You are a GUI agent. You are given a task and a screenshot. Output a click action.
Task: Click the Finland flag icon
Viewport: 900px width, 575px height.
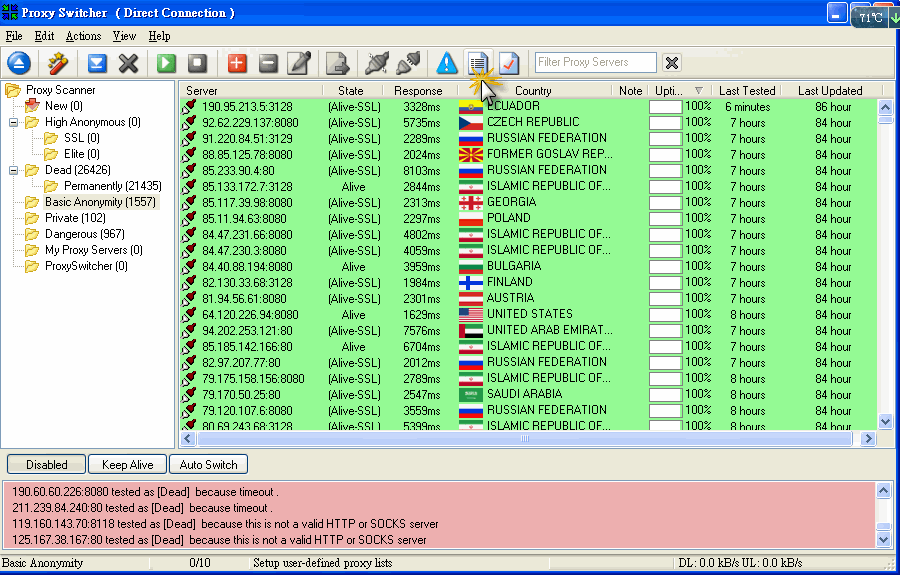pos(471,283)
